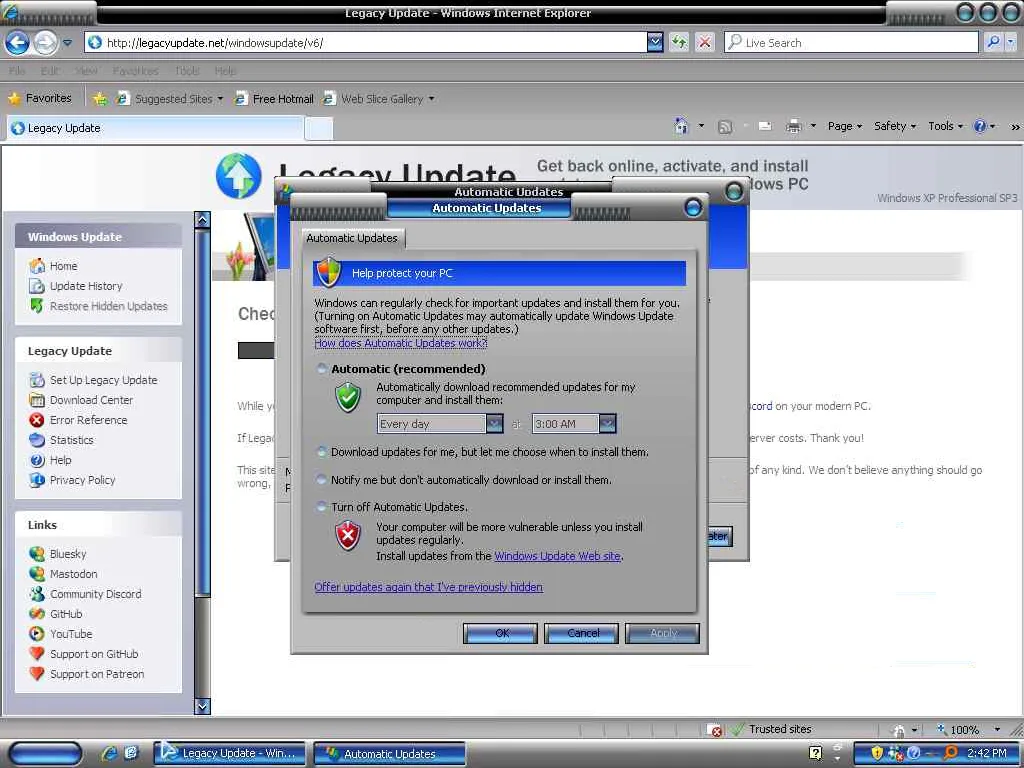Click the Print toolbar icon

click(793, 126)
